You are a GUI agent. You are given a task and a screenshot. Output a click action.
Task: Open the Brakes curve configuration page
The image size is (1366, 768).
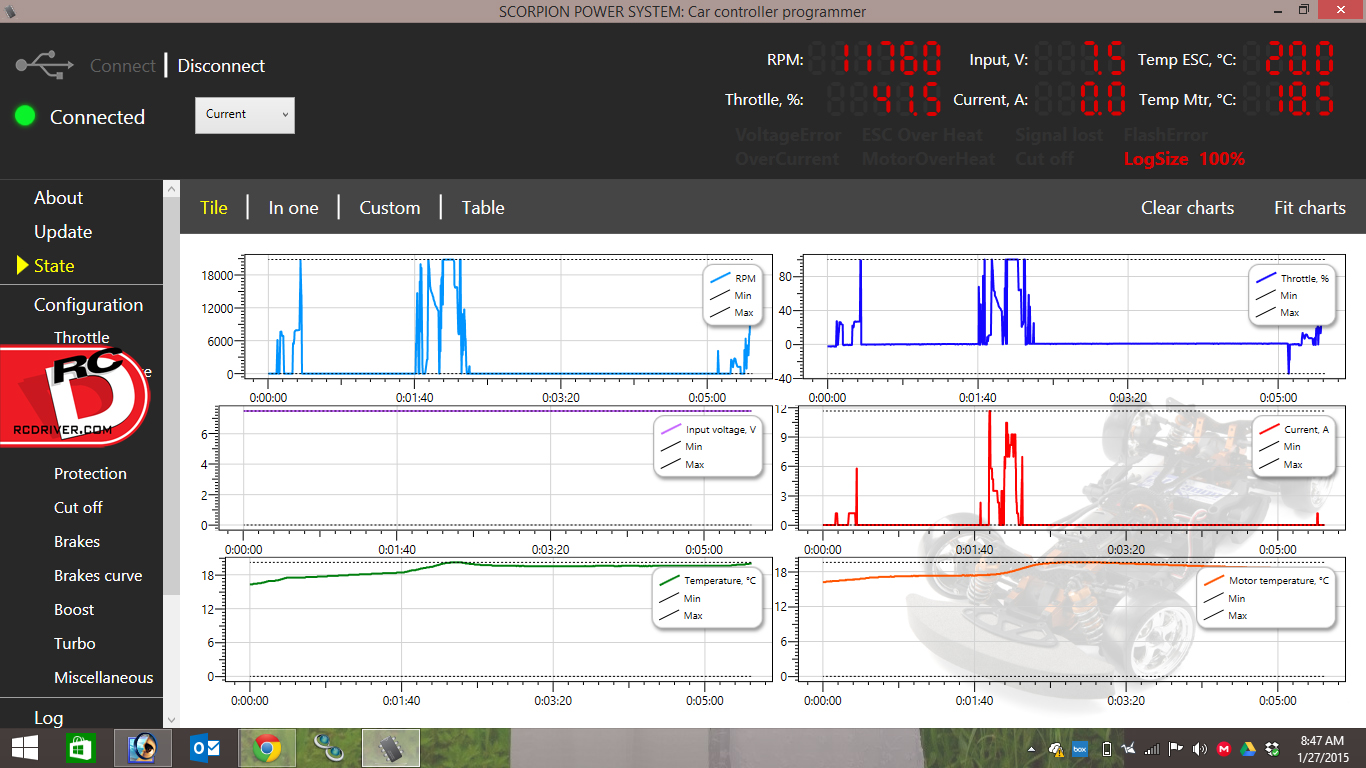coord(98,576)
